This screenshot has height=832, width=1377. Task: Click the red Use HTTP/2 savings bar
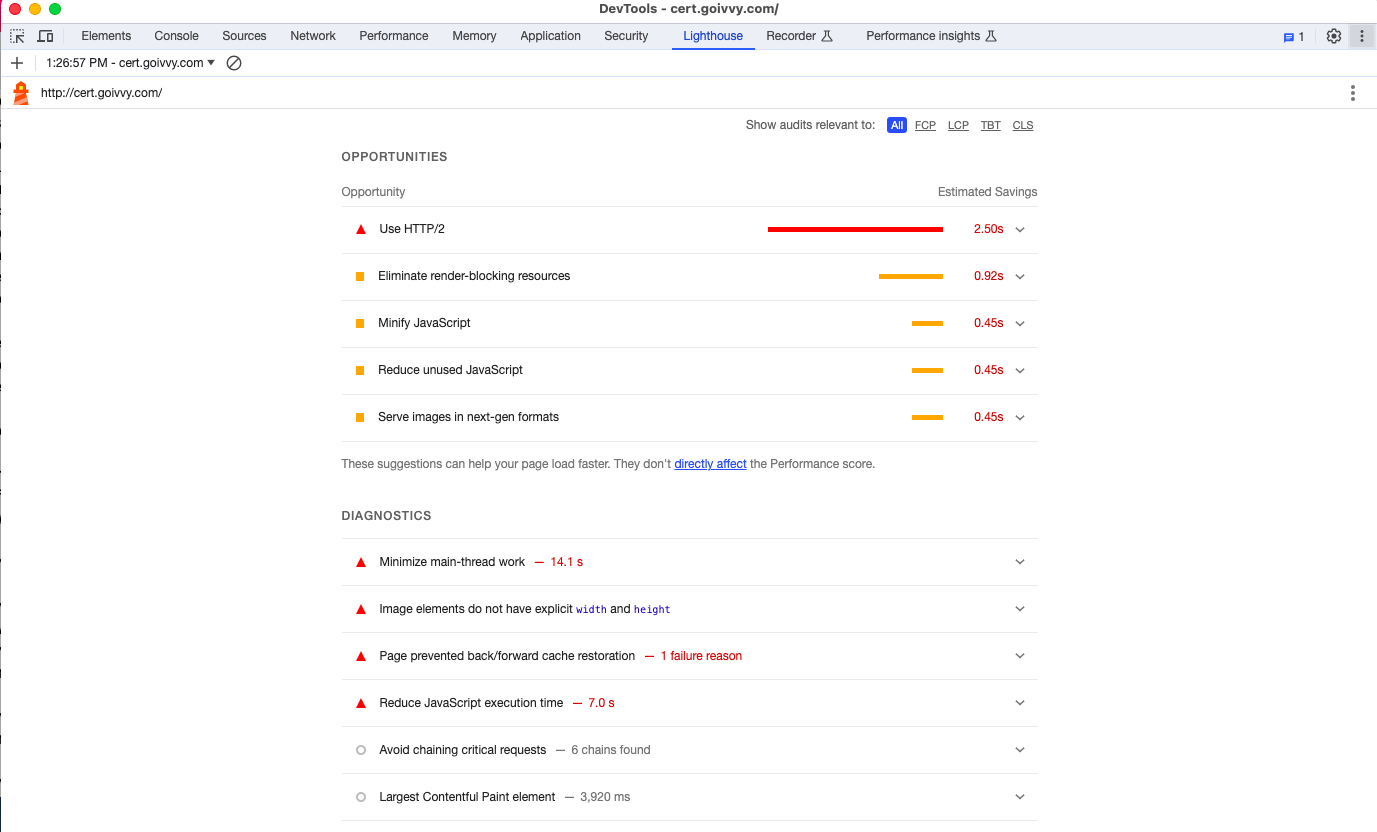pyautogui.click(x=855, y=229)
